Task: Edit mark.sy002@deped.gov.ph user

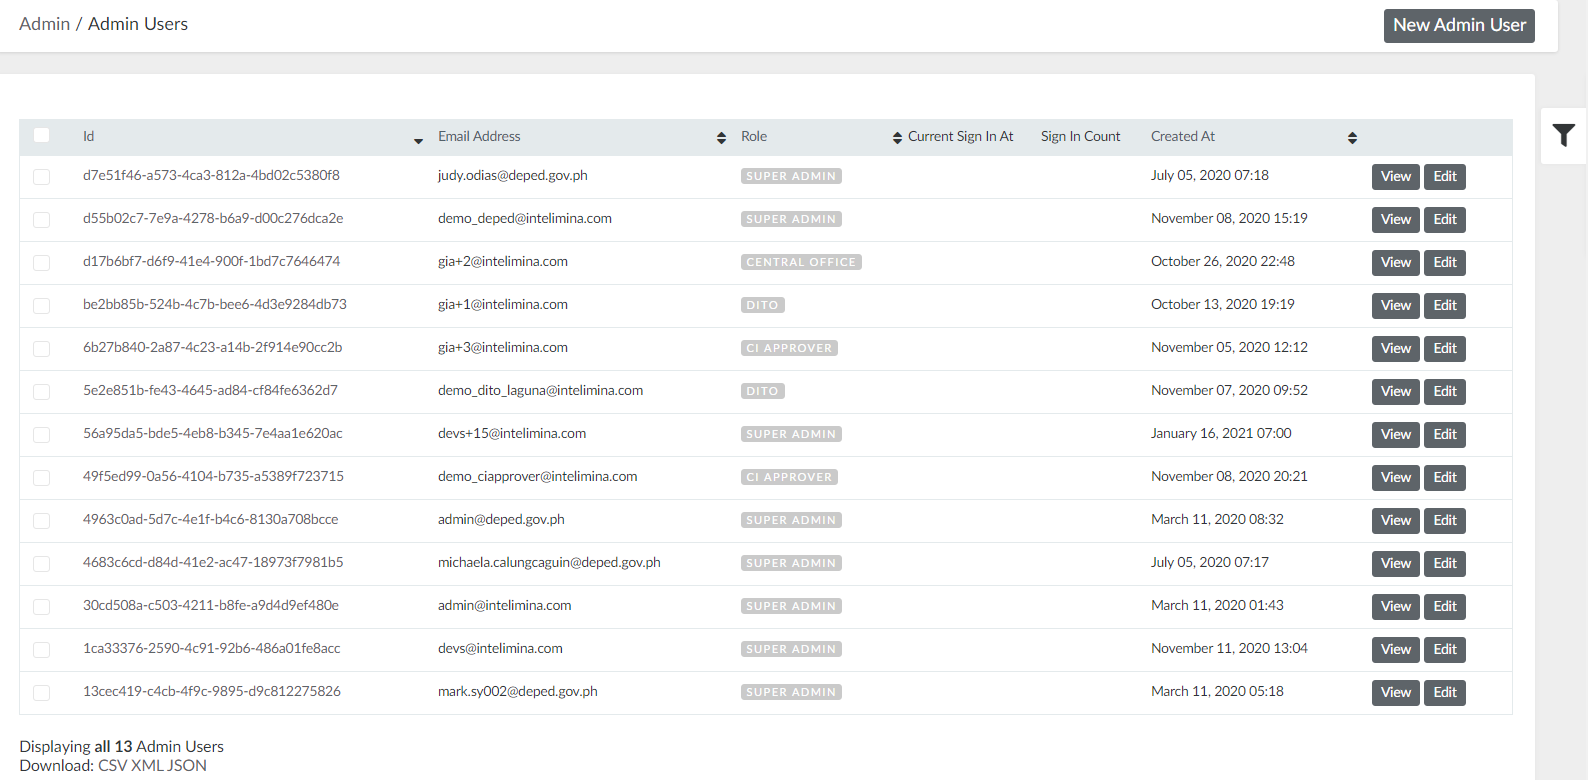Action: pyautogui.click(x=1445, y=693)
